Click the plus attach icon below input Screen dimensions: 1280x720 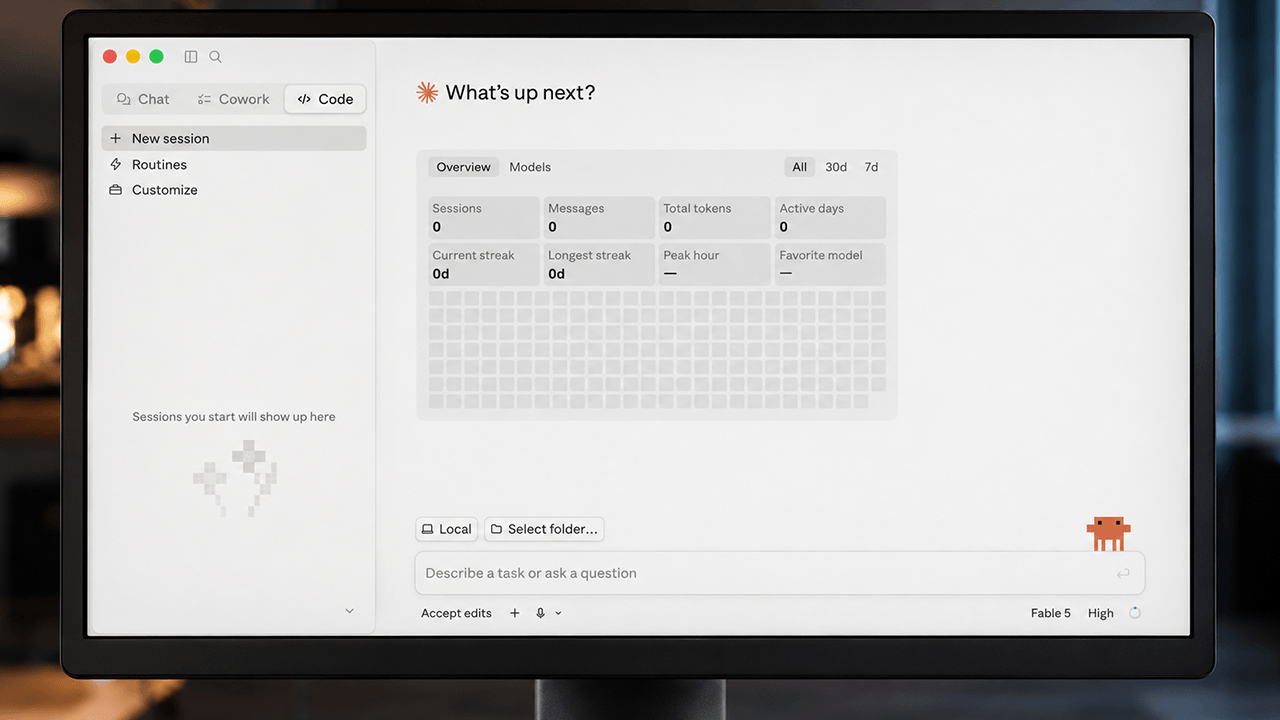pyautogui.click(x=515, y=613)
